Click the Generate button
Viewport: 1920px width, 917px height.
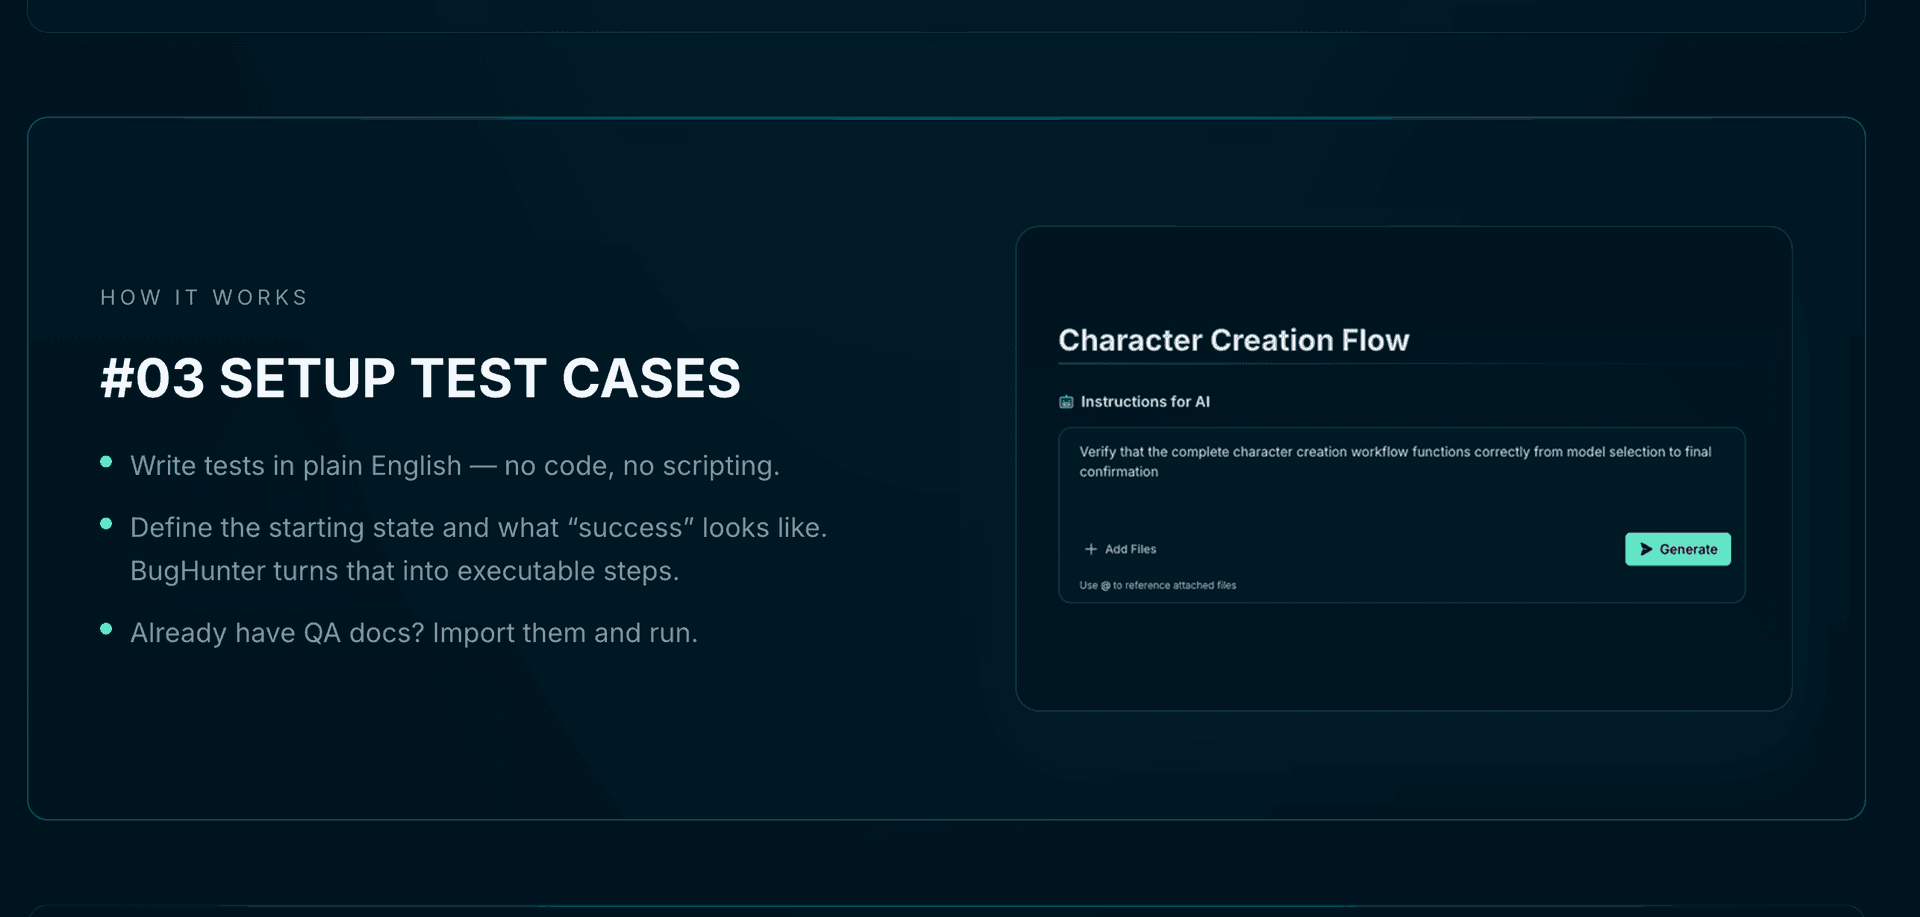tap(1677, 549)
